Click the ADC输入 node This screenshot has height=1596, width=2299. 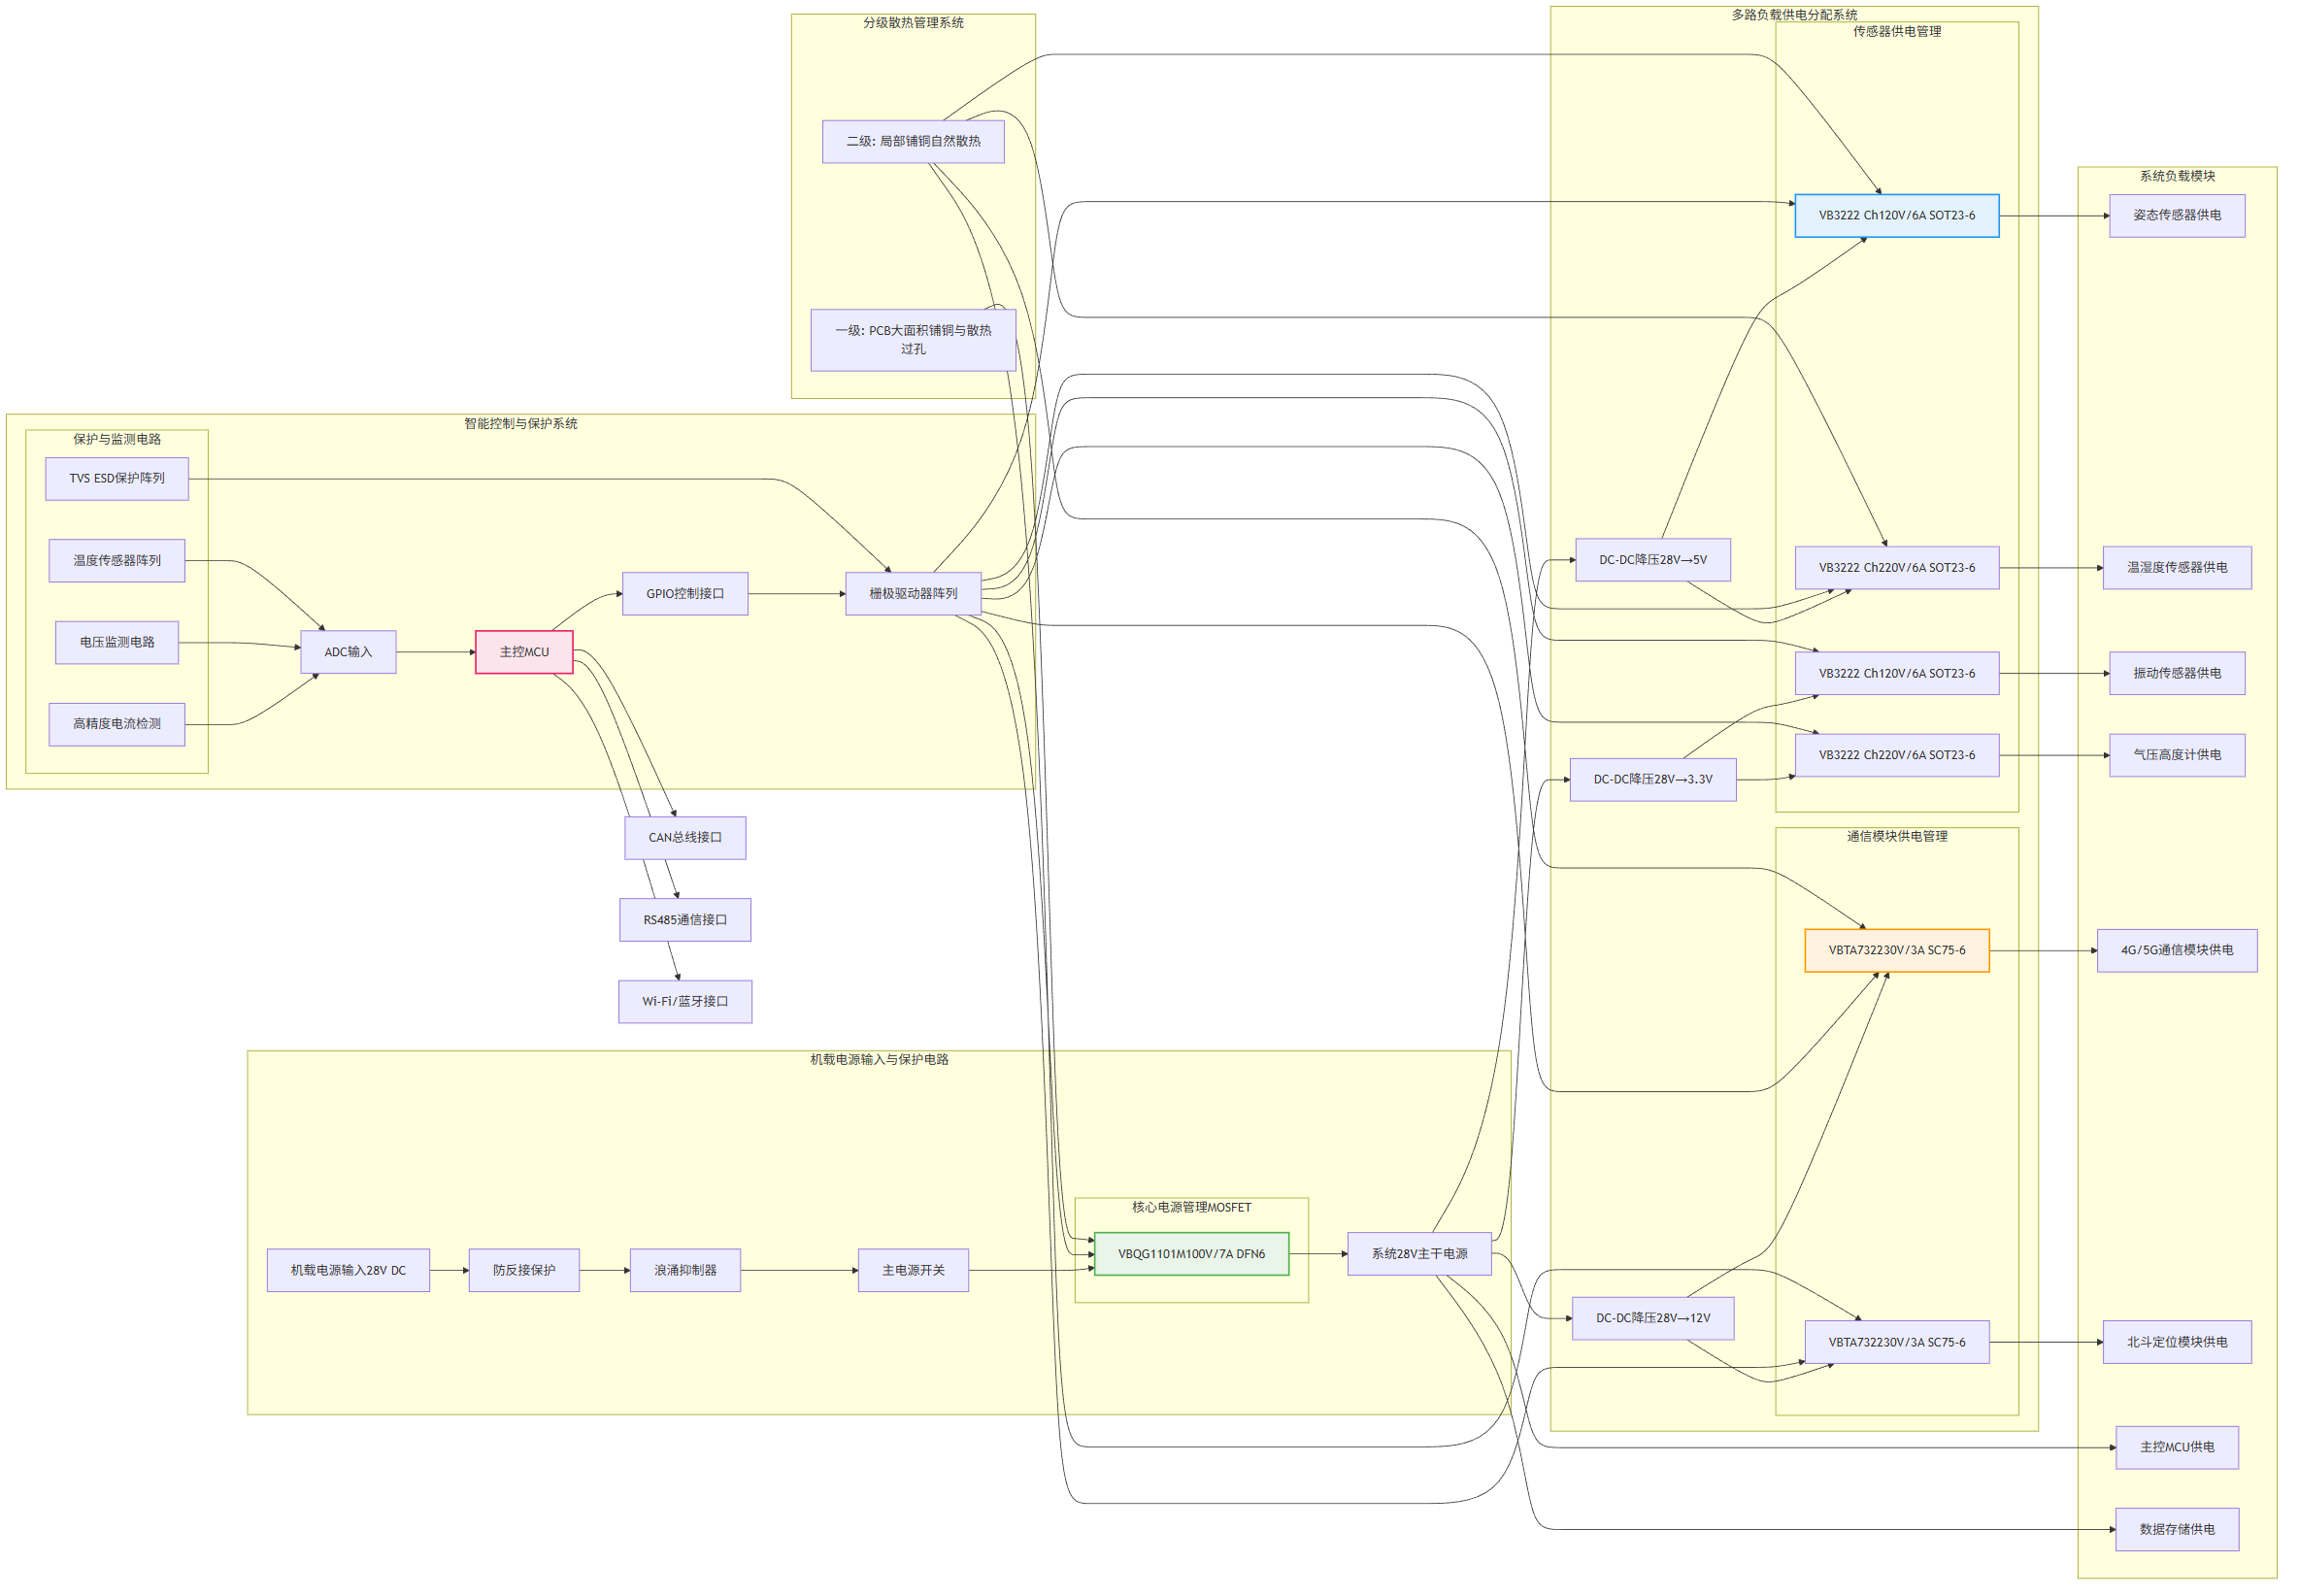point(348,652)
